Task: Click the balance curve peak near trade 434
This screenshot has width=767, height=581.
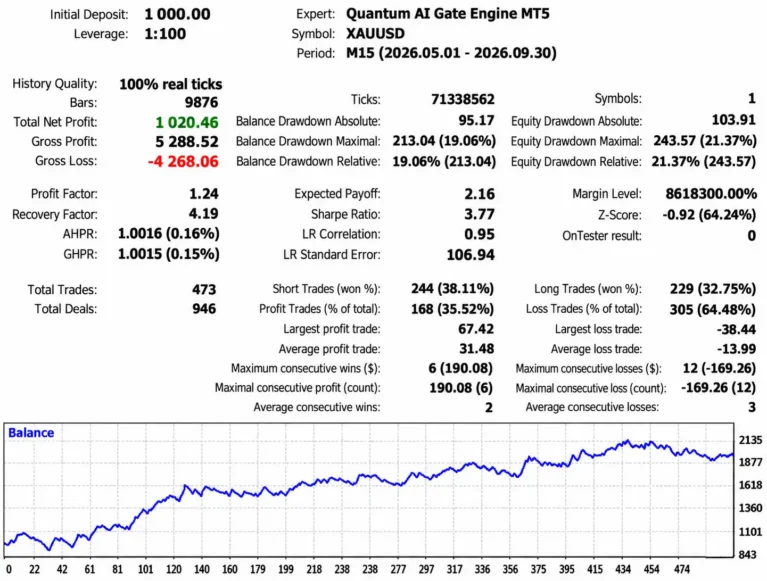Action: click(627, 441)
